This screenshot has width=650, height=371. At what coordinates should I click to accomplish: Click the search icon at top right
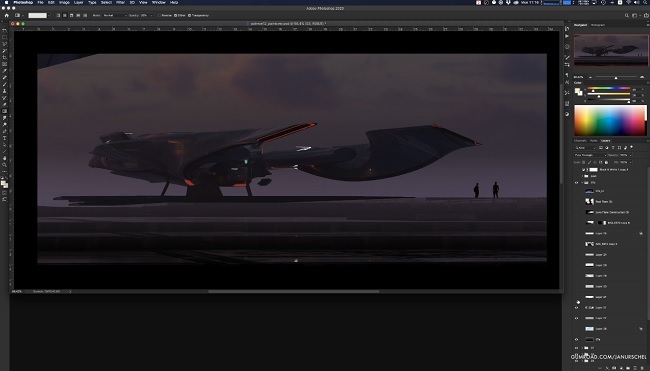(627, 15)
